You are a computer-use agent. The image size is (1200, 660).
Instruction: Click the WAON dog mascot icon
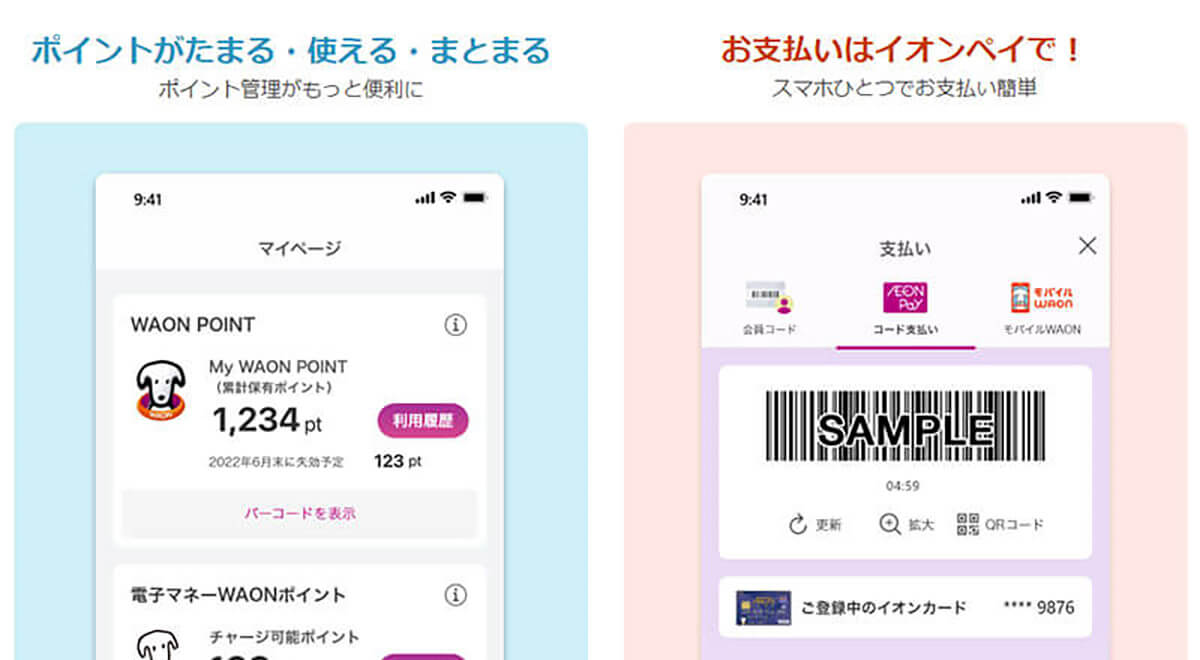160,390
